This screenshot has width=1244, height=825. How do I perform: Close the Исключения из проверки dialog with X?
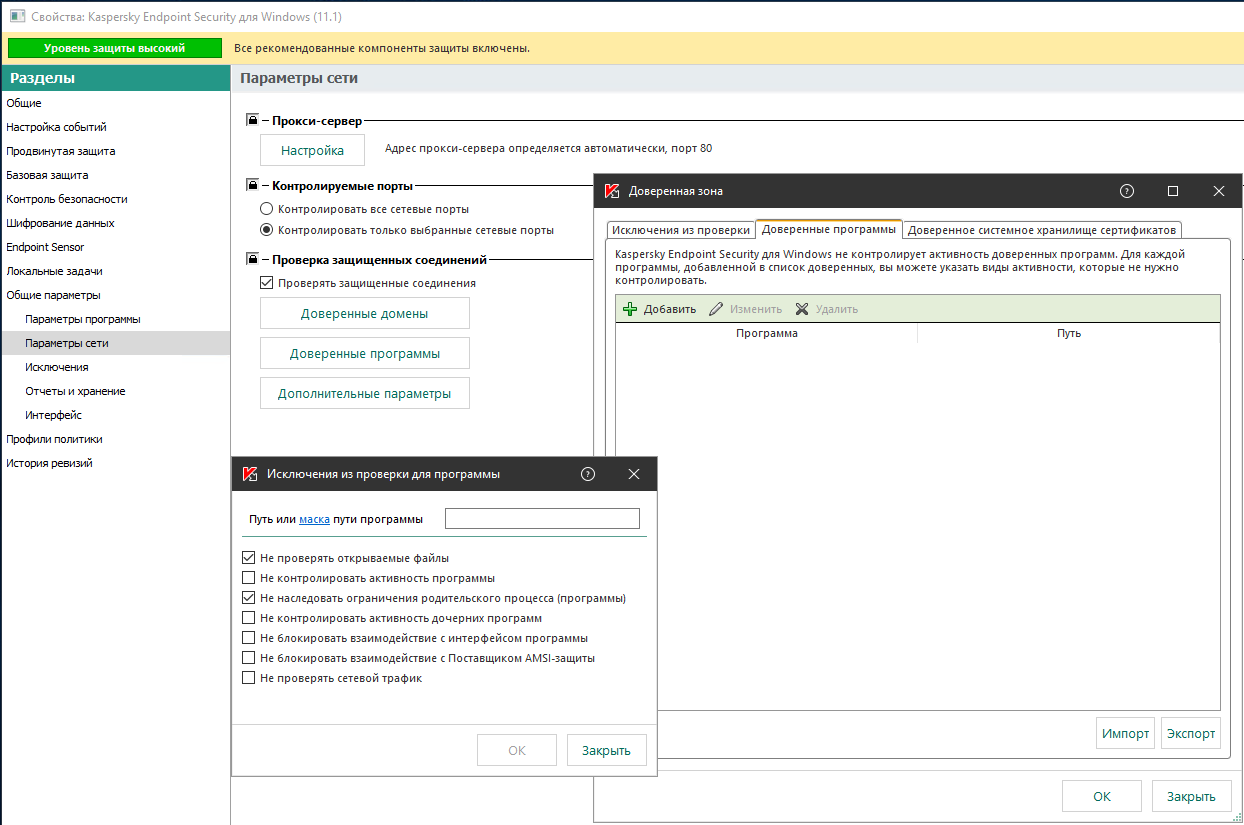(x=634, y=474)
